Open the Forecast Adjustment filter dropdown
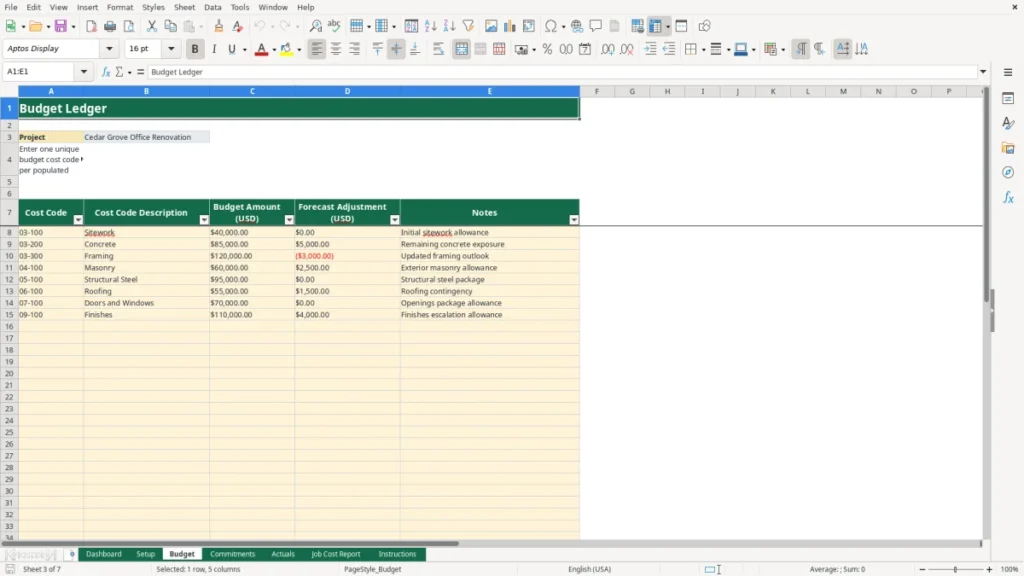 [x=394, y=220]
